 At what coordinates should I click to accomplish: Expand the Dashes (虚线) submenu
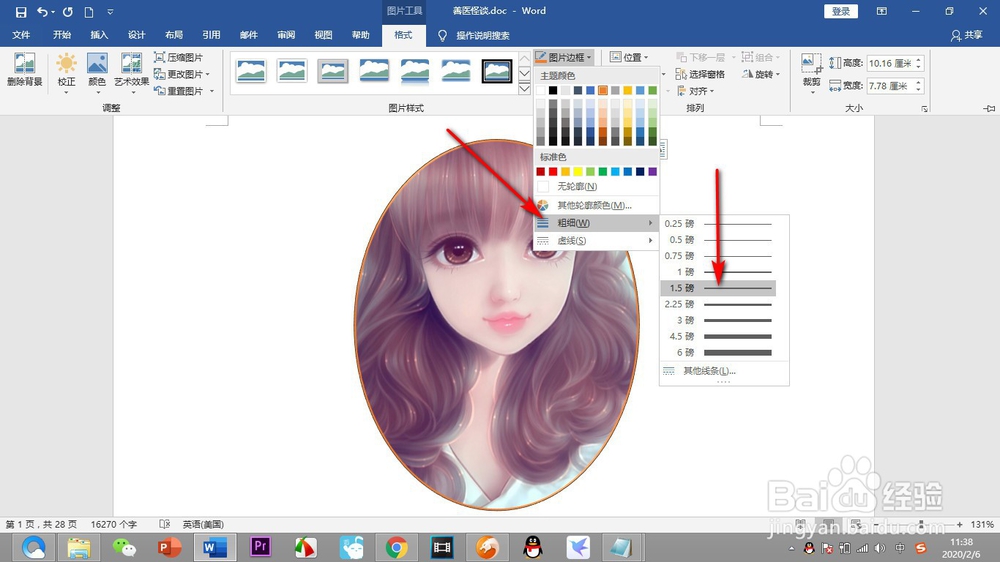click(595, 240)
